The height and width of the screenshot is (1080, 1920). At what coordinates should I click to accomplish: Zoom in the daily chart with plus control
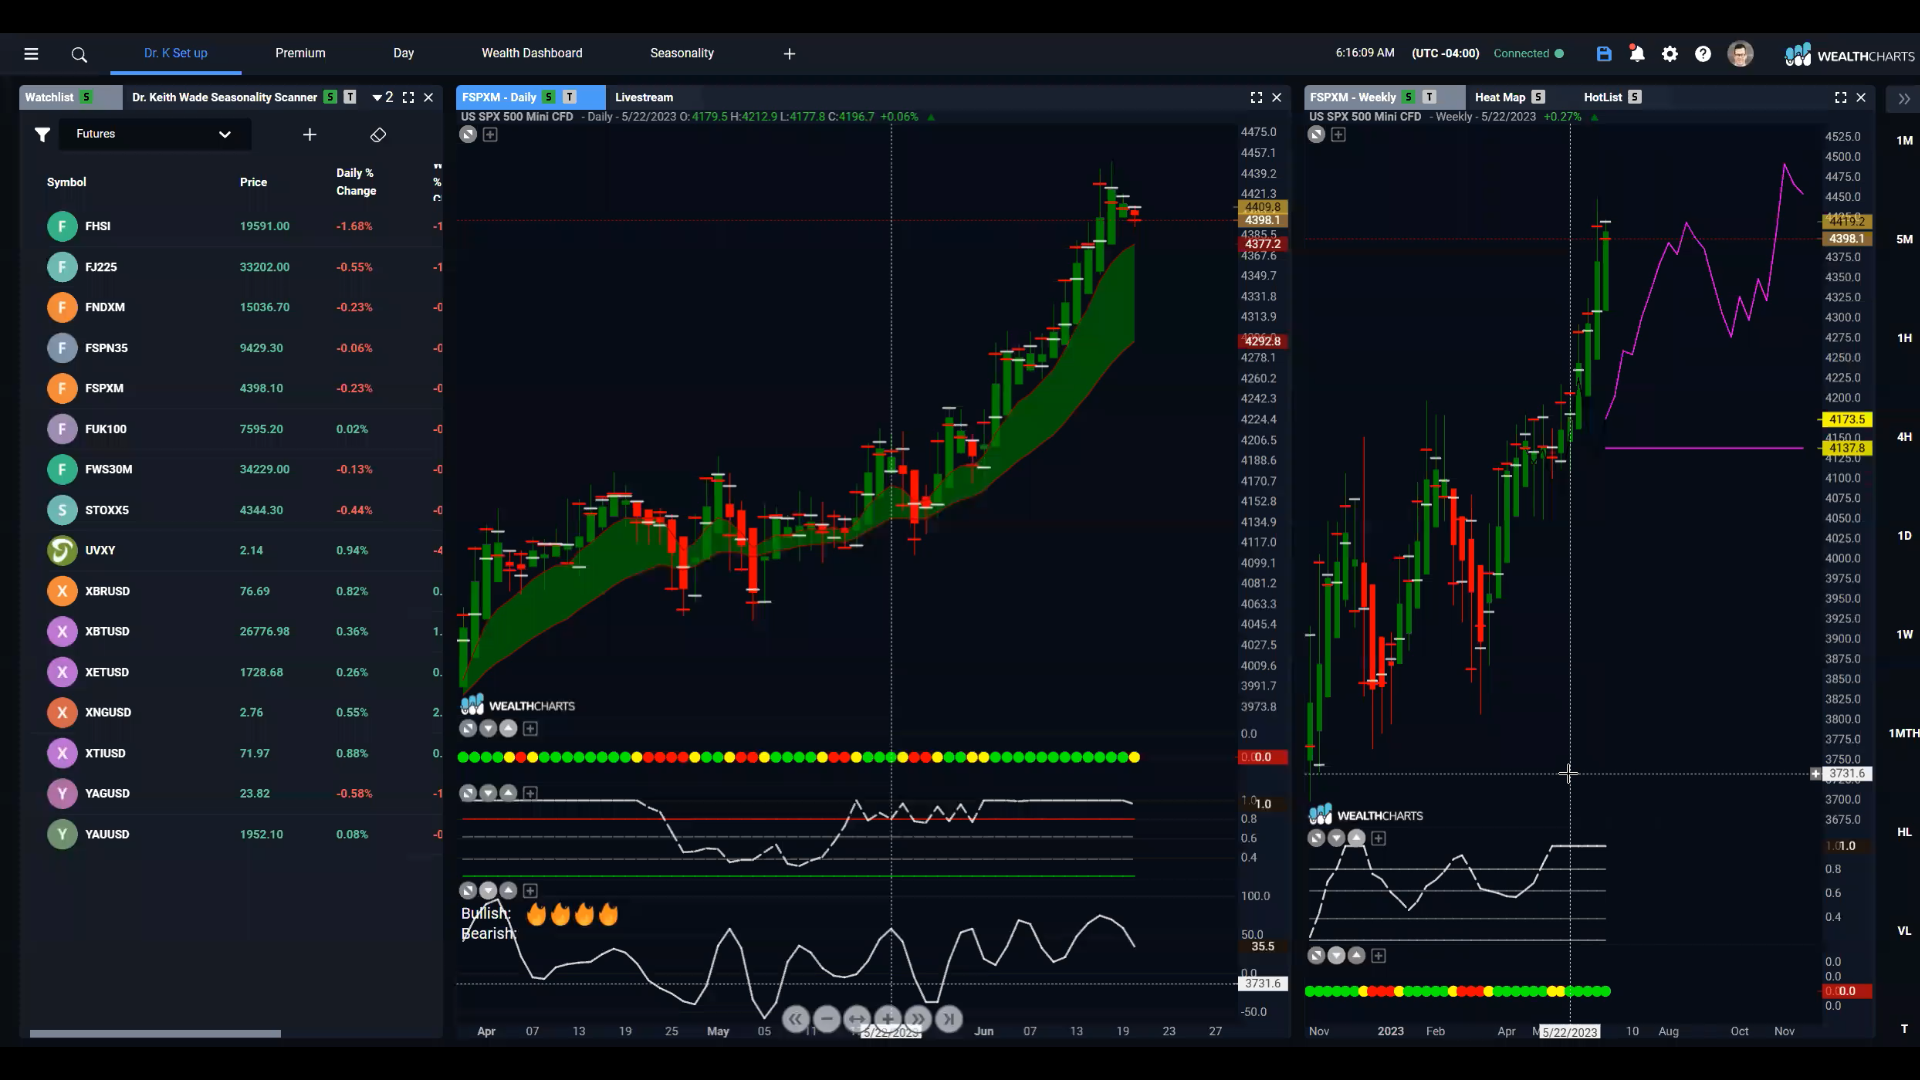pyautogui.click(x=888, y=1019)
